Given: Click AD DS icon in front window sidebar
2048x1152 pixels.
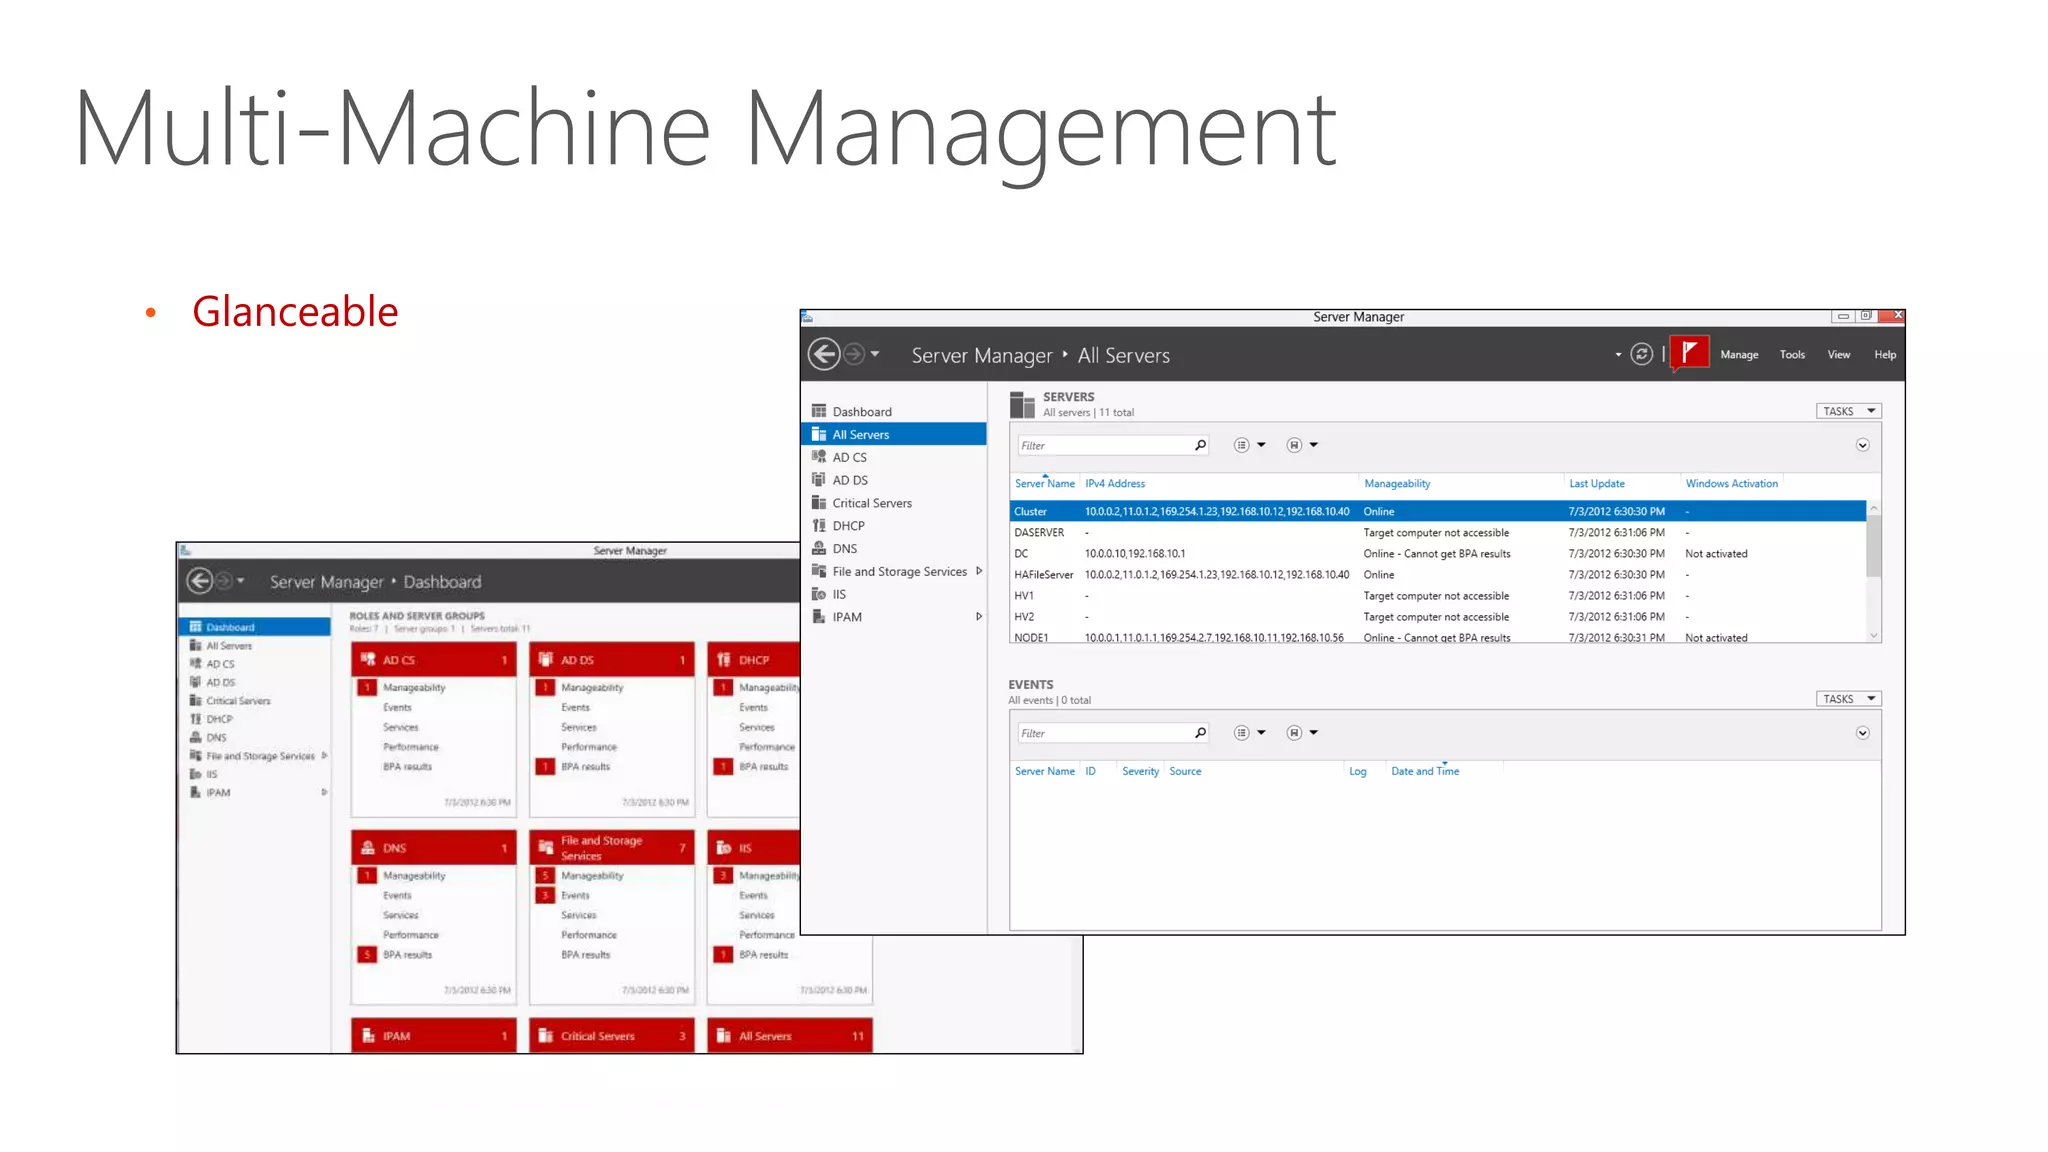Looking at the screenshot, I should click(819, 480).
